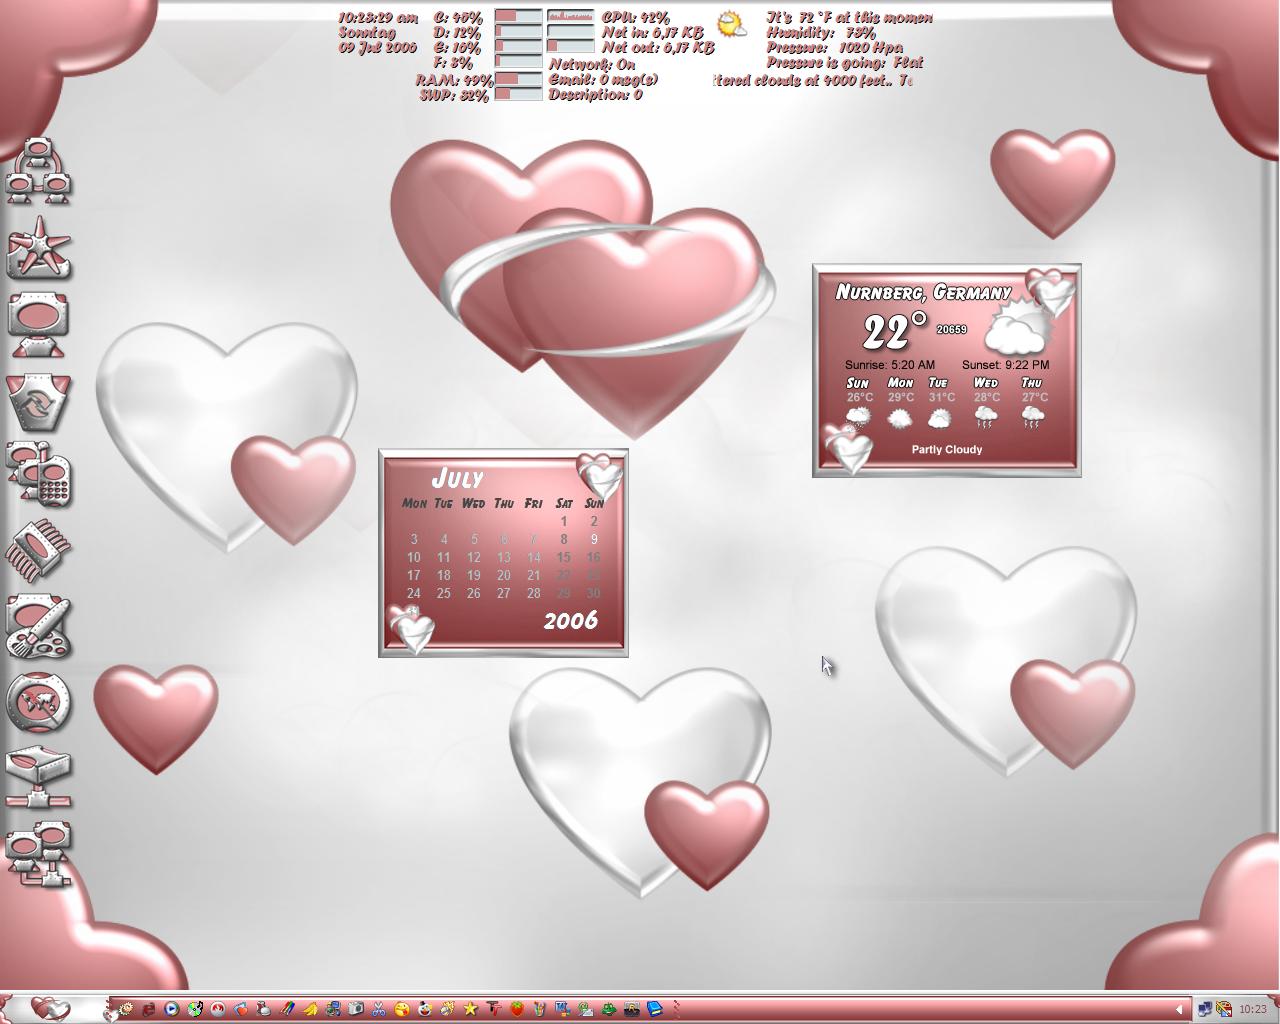The image size is (1280, 1024).
Task: Click the taskbar clock showing 10:23
Action: tap(1252, 1010)
